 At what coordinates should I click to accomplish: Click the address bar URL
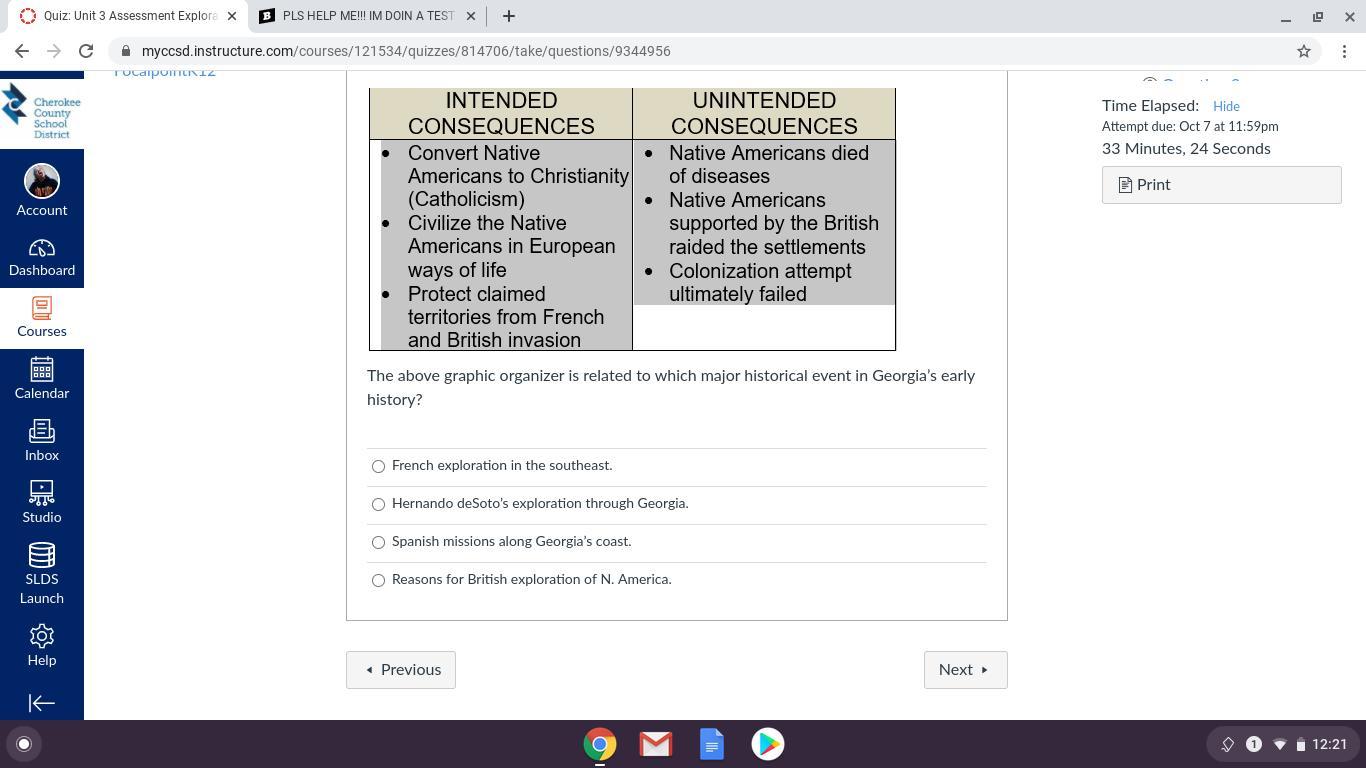[406, 51]
